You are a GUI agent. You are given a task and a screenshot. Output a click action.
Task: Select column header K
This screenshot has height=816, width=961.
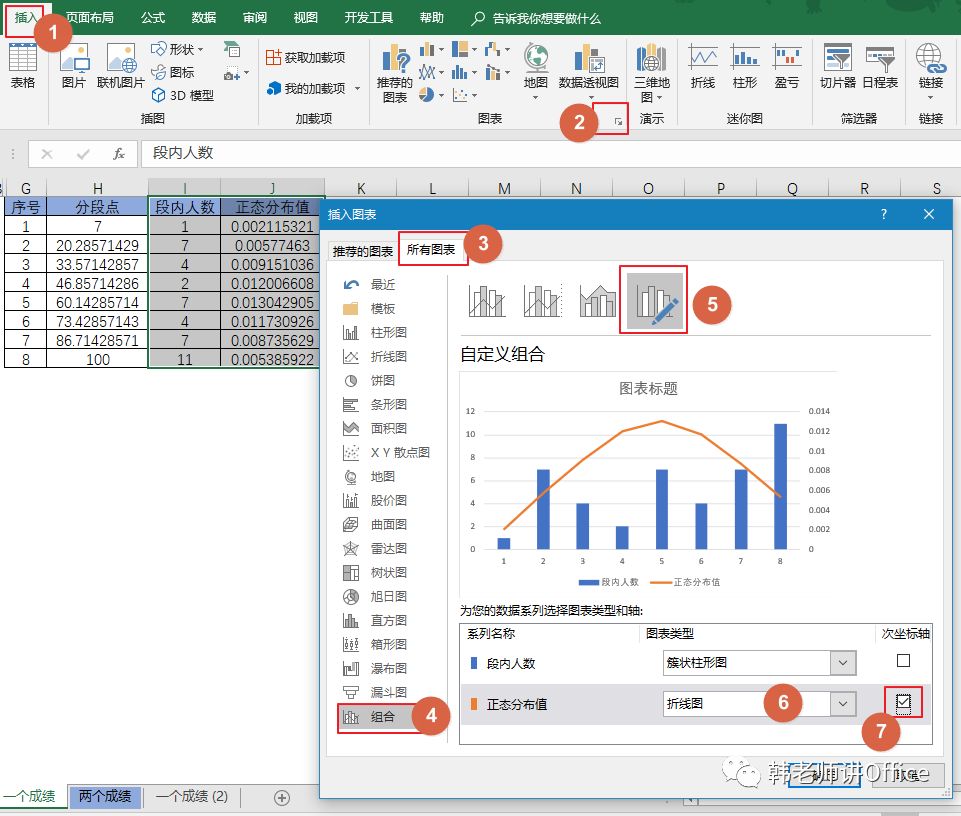[x=360, y=188]
